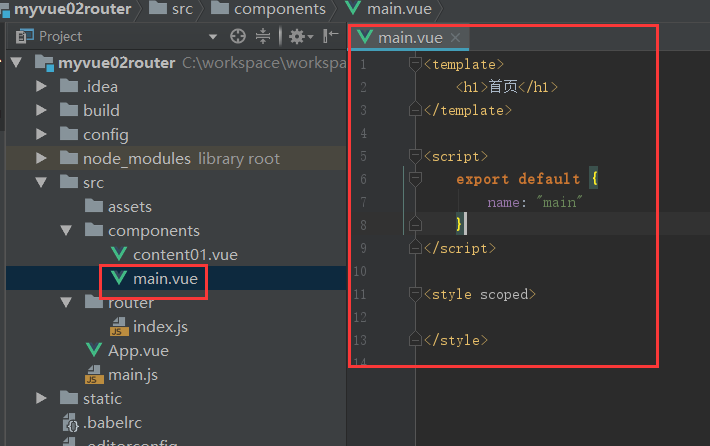
Task: Click line number 10 in the gutter
Action: click(x=360, y=271)
